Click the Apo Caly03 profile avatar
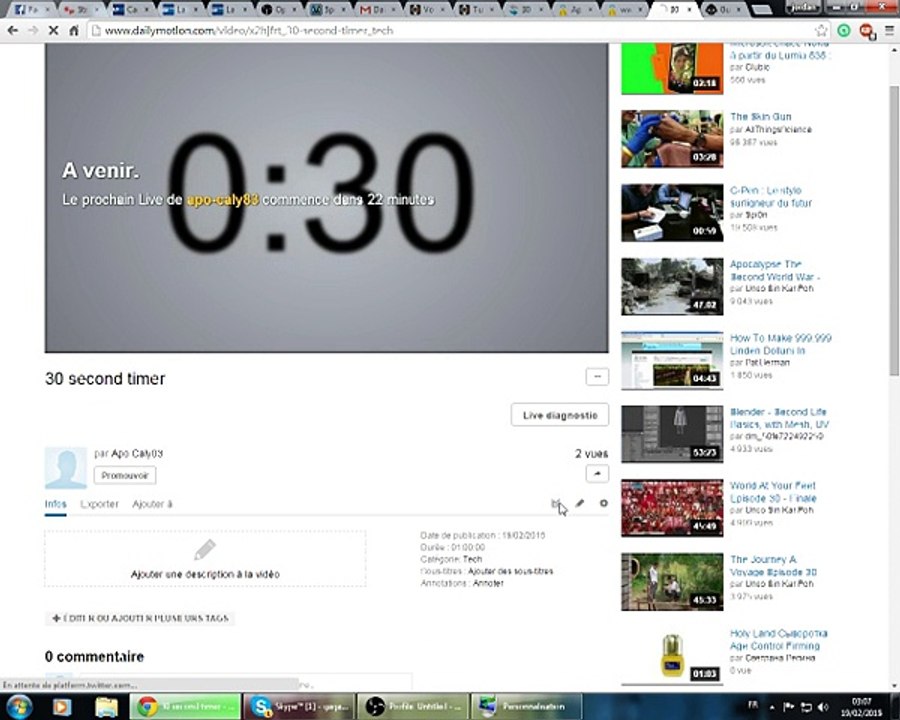The height and width of the screenshot is (720, 900). pos(66,468)
